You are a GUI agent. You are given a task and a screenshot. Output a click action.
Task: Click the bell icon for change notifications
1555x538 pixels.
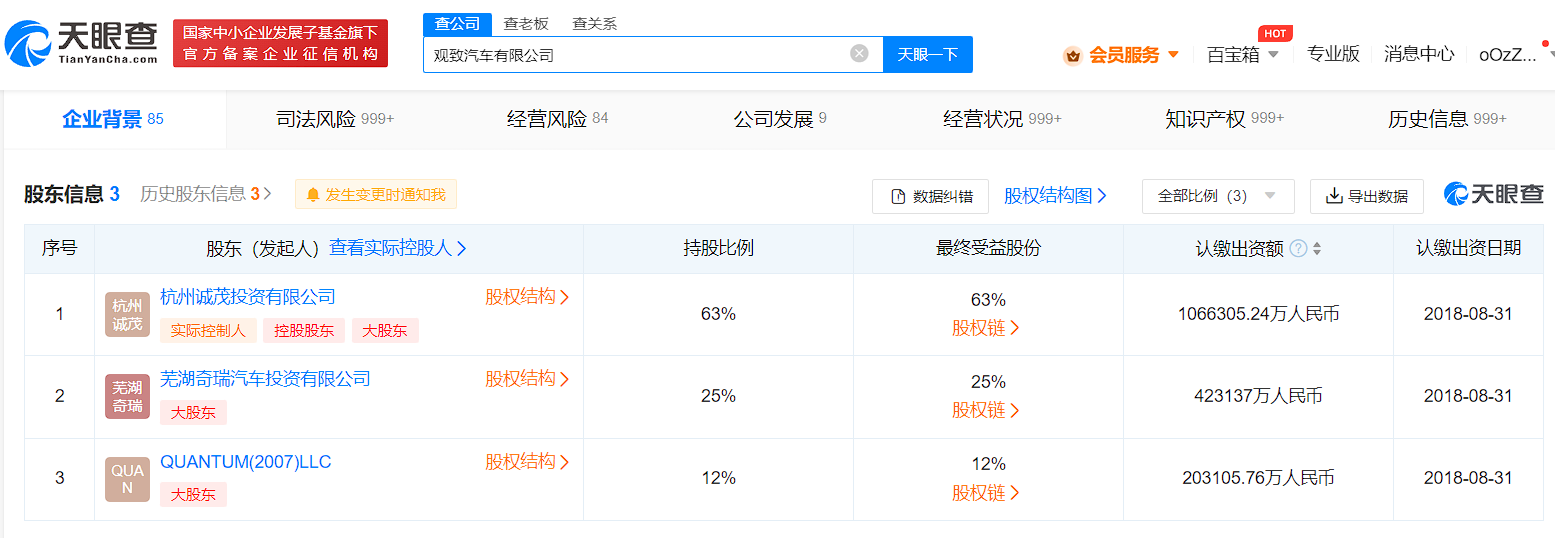(313, 195)
